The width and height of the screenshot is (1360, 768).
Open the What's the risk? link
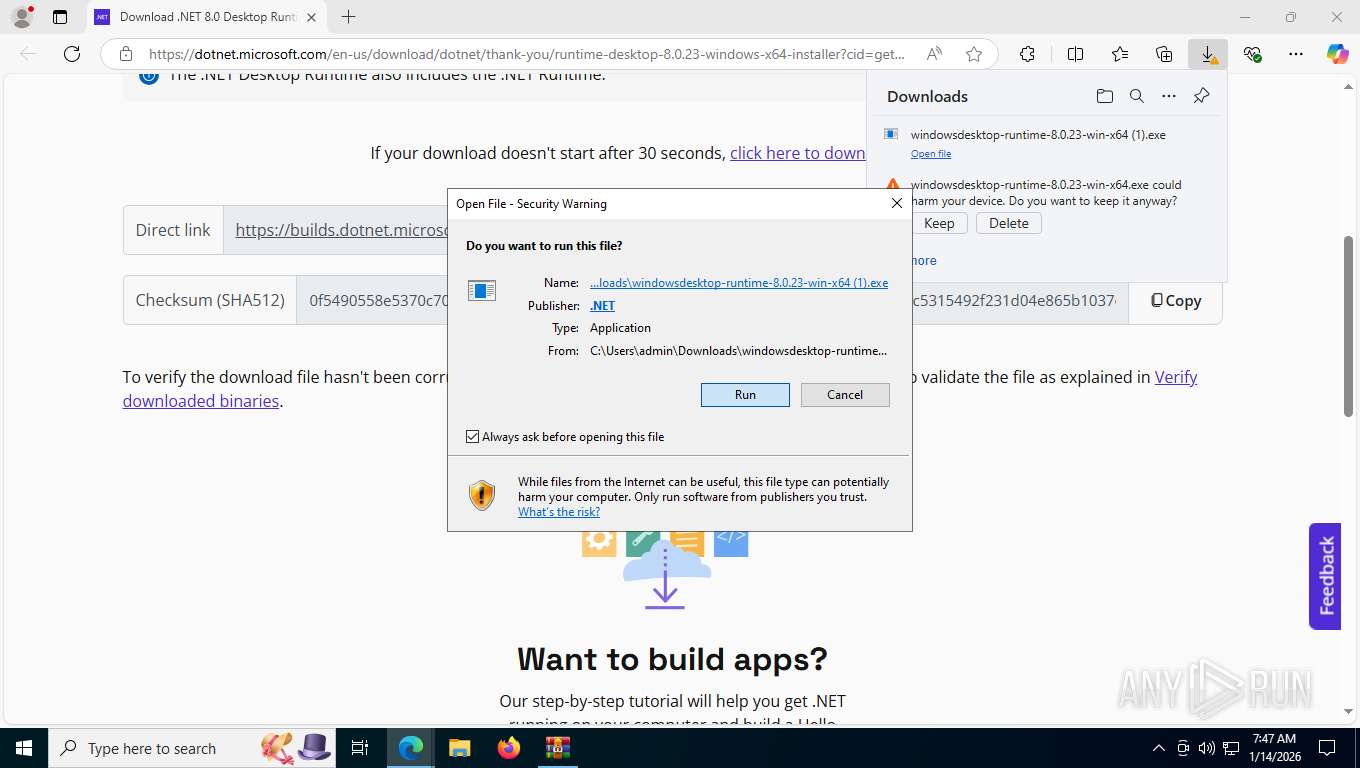[559, 512]
